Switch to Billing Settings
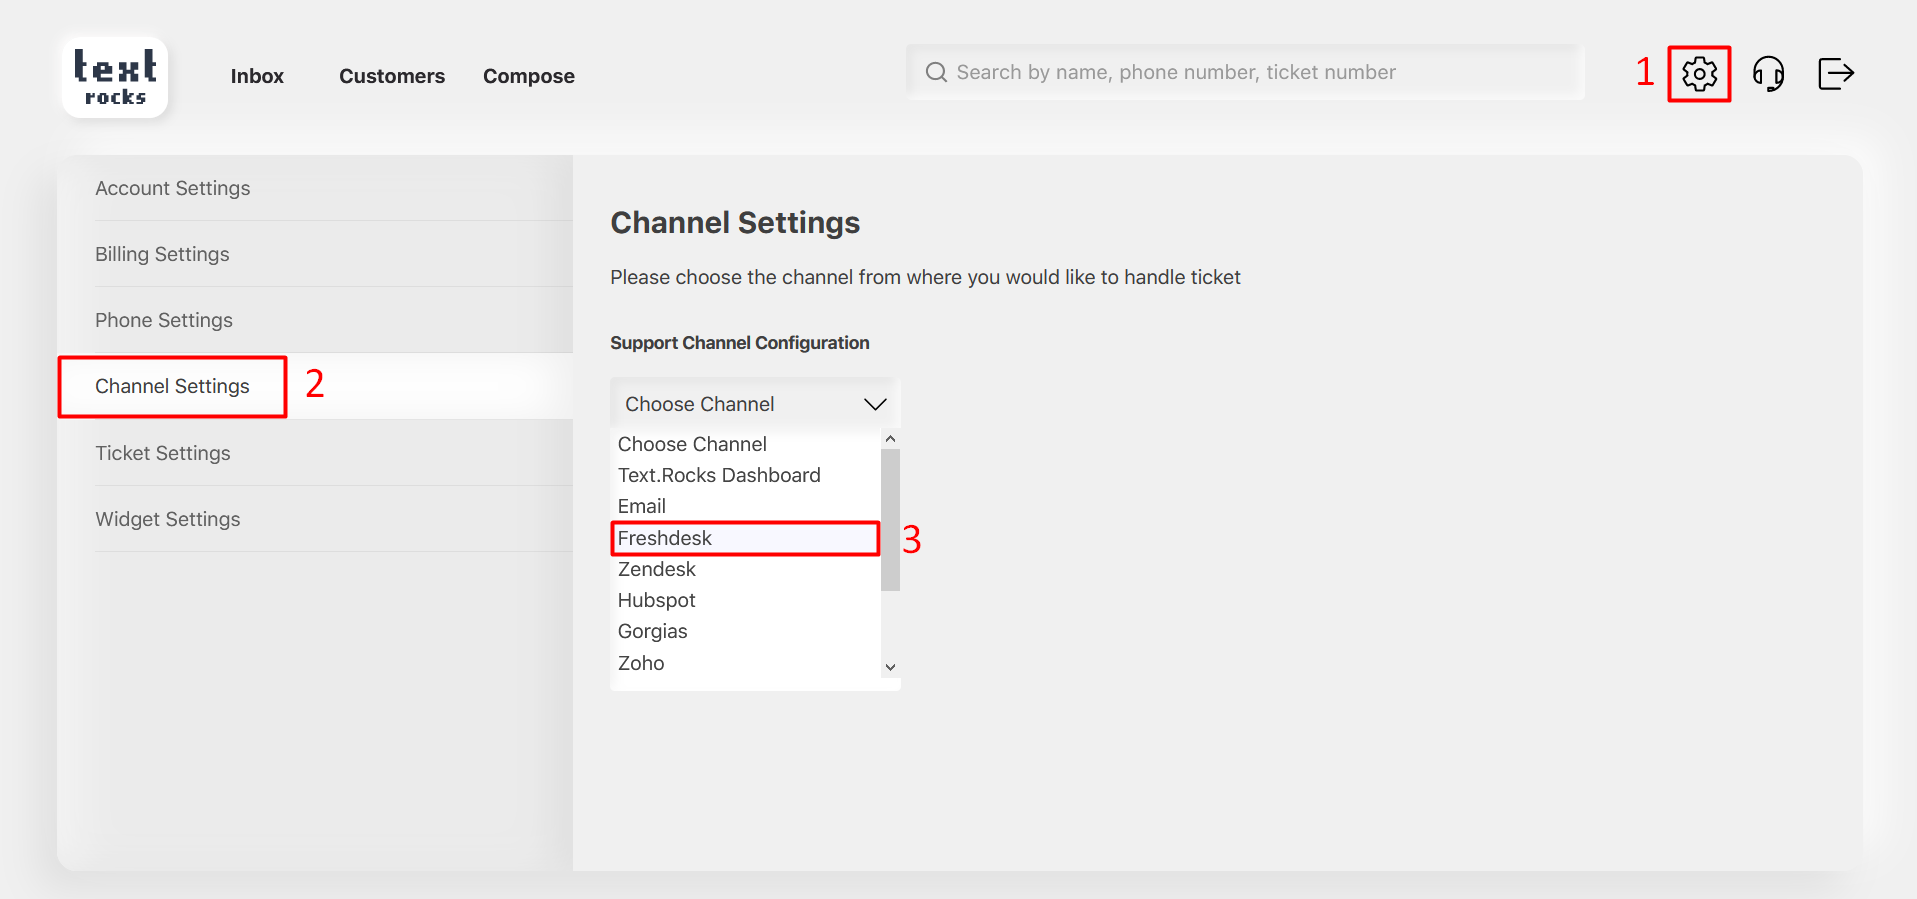The image size is (1917, 899). 162,254
